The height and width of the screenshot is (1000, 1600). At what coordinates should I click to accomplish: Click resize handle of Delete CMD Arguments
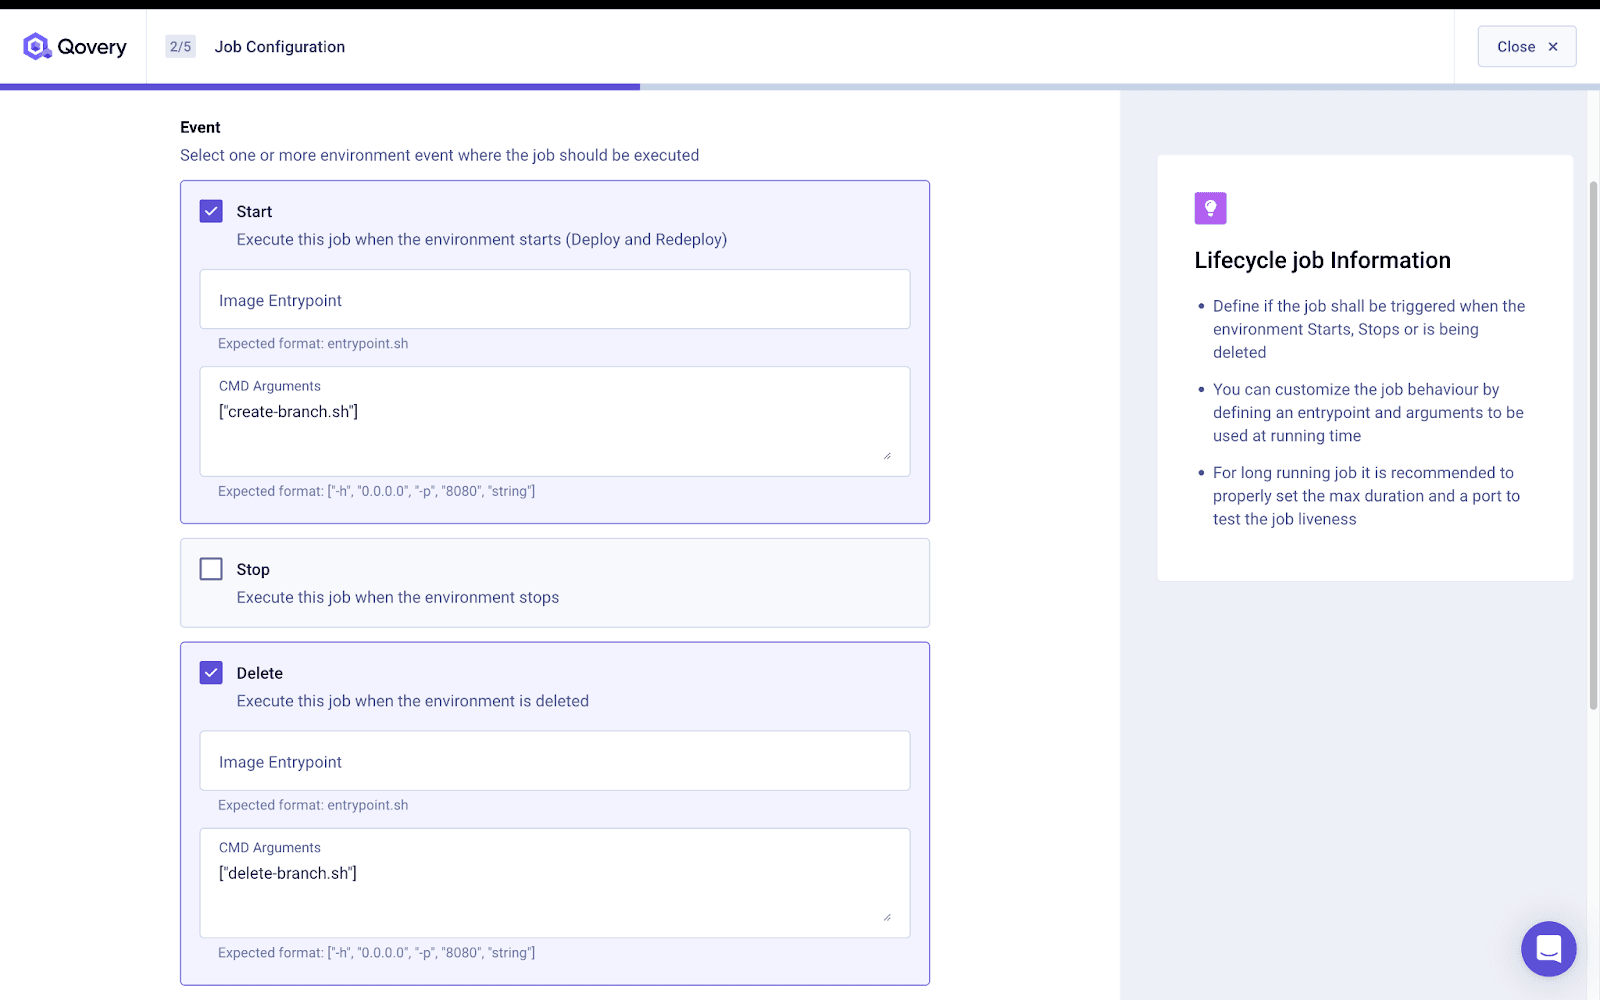coord(887,917)
